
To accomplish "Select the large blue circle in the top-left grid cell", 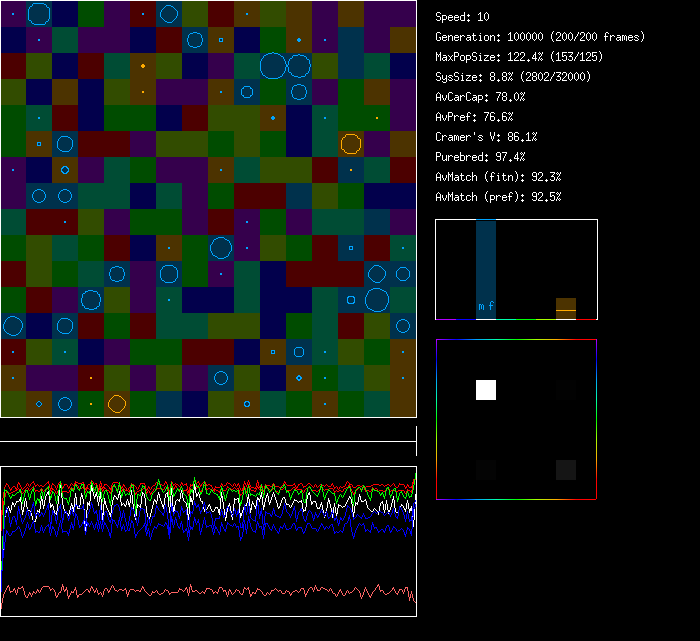I will coord(38,13).
